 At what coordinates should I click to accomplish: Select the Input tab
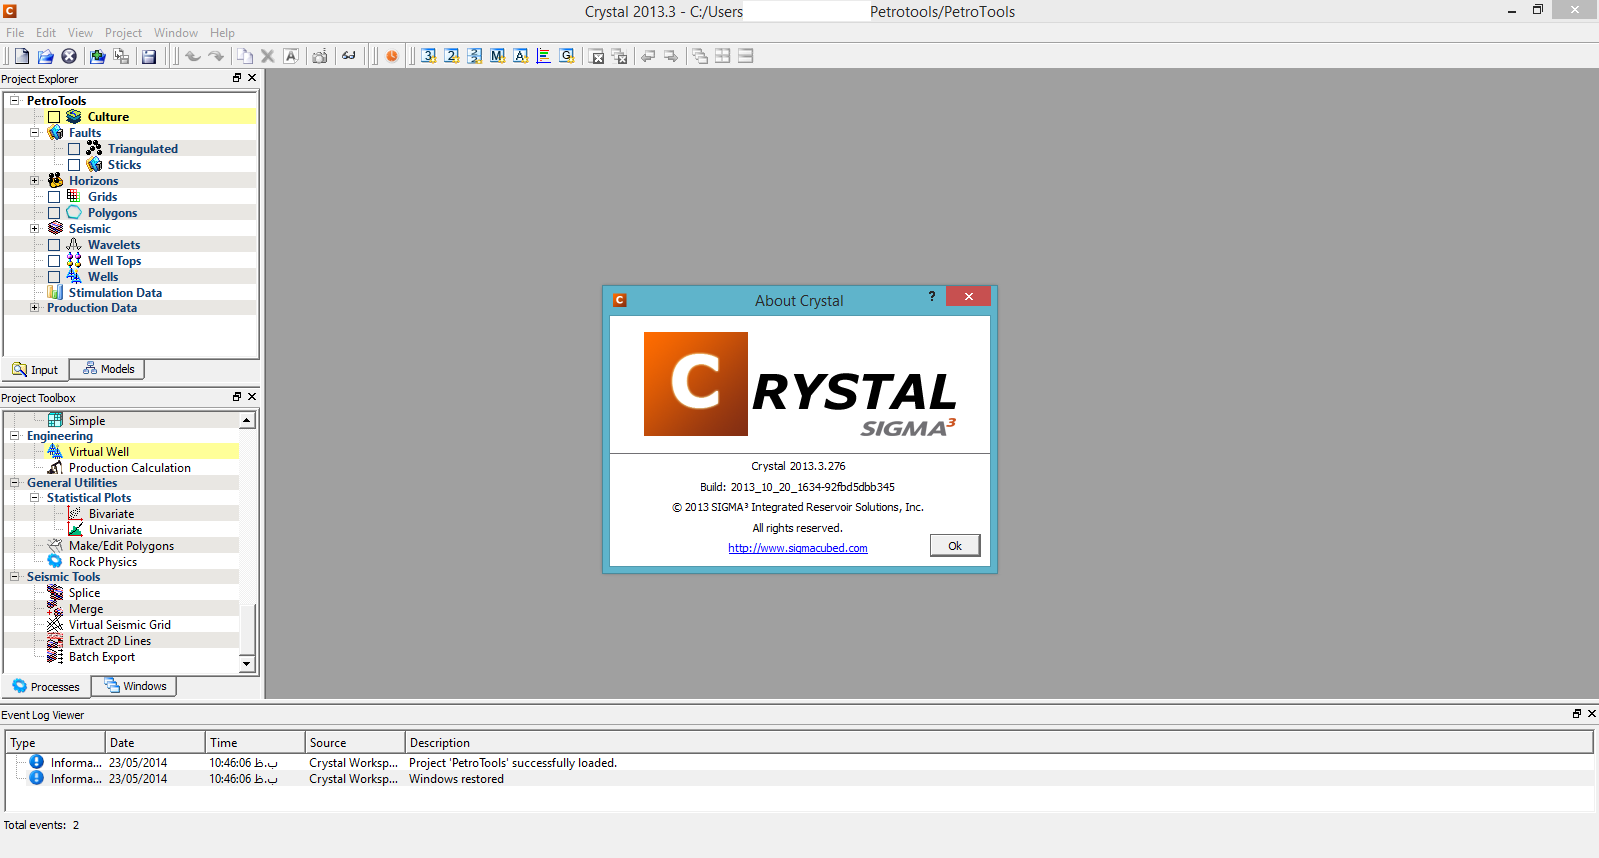click(x=35, y=369)
